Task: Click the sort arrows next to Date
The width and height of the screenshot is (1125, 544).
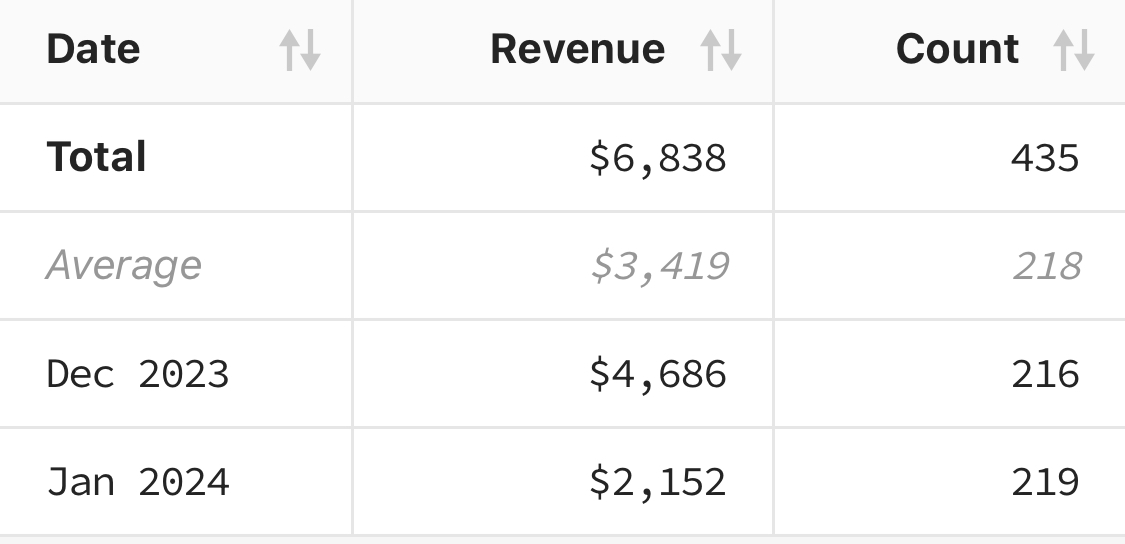Action: tap(299, 50)
